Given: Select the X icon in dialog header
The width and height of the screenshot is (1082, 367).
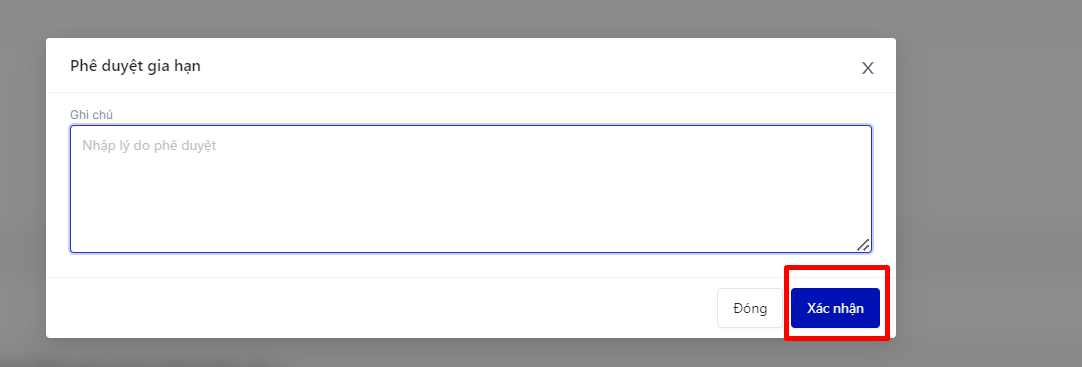Looking at the screenshot, I should click(867, 68).
